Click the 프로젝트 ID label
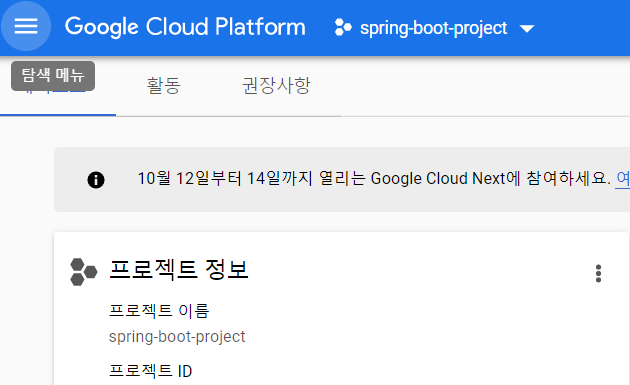The image size is (630, 385). 151,371
